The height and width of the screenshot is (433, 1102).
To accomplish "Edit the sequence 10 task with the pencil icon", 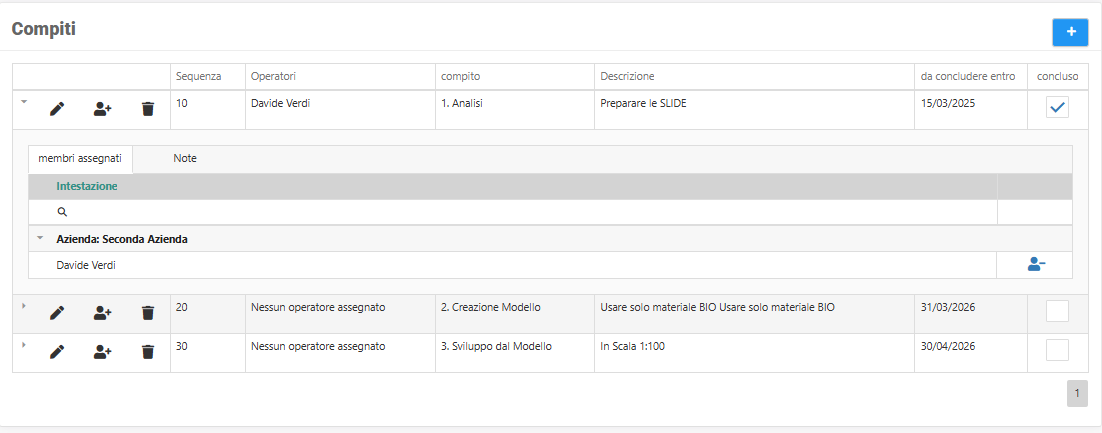I will point(57,109).
